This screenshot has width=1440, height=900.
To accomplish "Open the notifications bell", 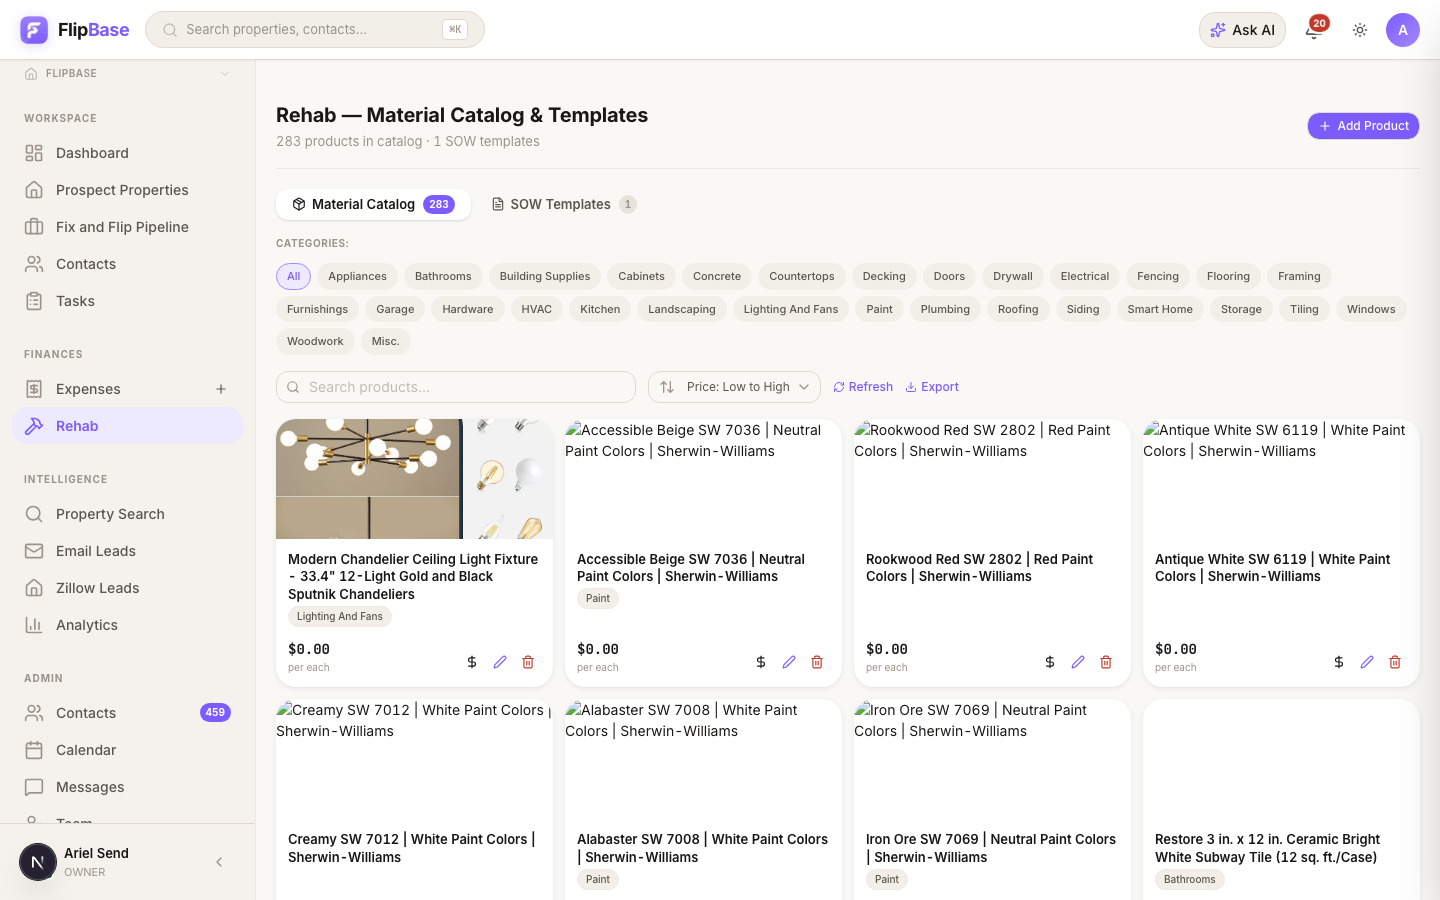I will (x=1313, y=30).
